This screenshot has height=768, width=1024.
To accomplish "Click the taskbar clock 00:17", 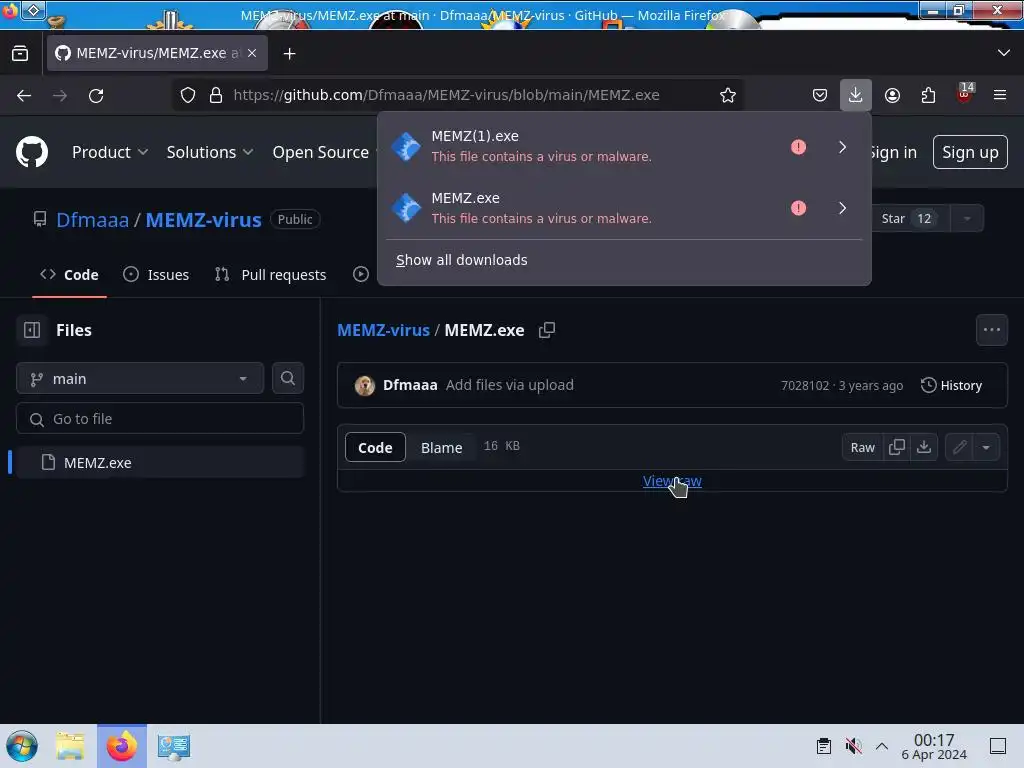I will pos(934,746).
